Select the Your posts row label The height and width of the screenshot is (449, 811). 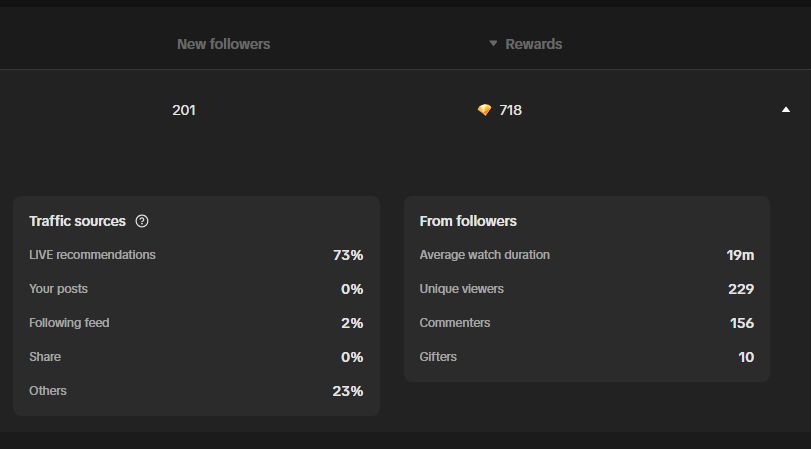point(58,289)
